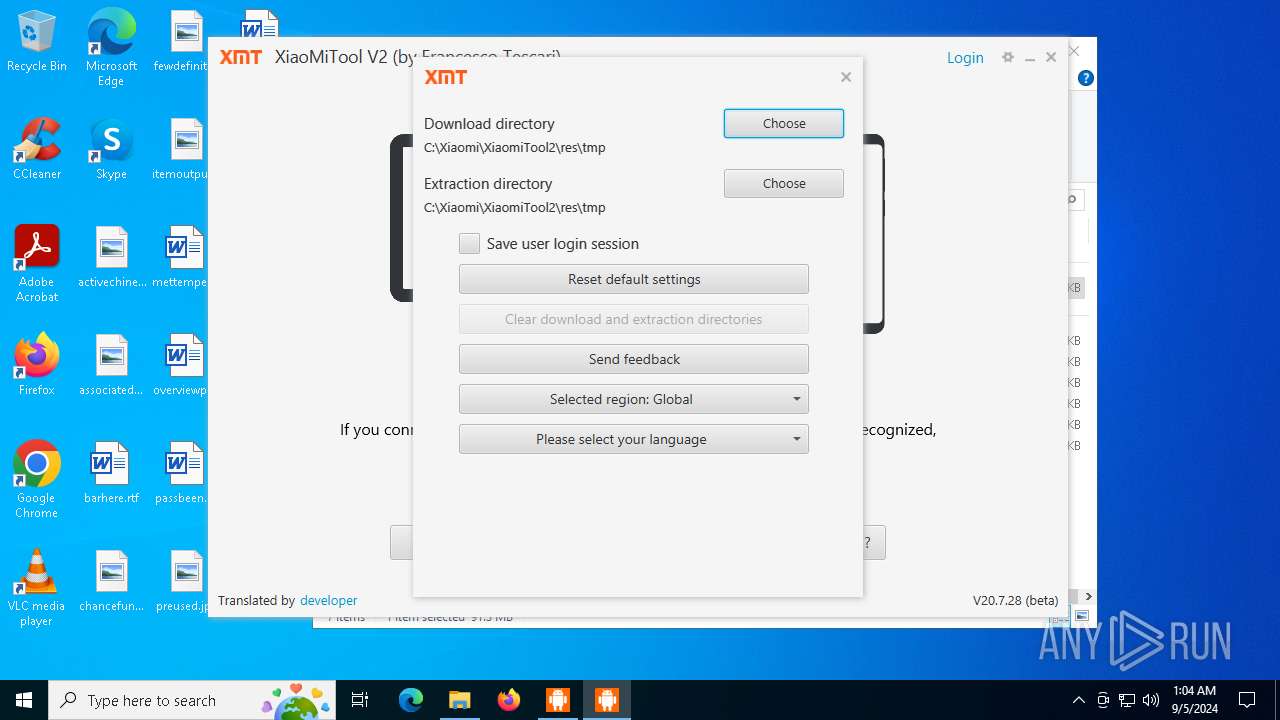Select the chancefun desktop file
Screen dimensions: 1280x720
(x=111, y=581)
